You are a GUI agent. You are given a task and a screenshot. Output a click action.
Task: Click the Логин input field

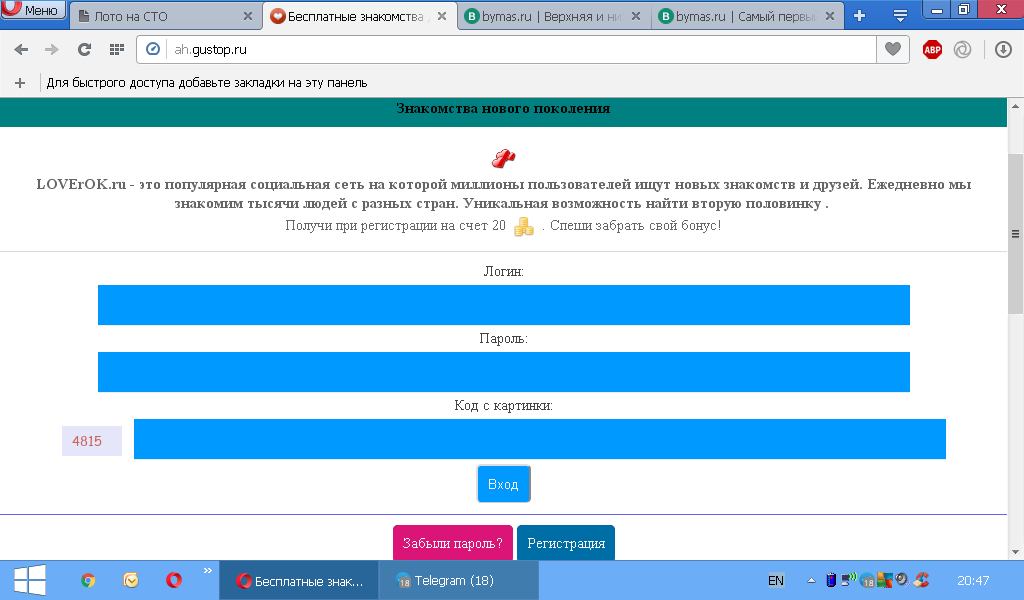pos(503,305)
